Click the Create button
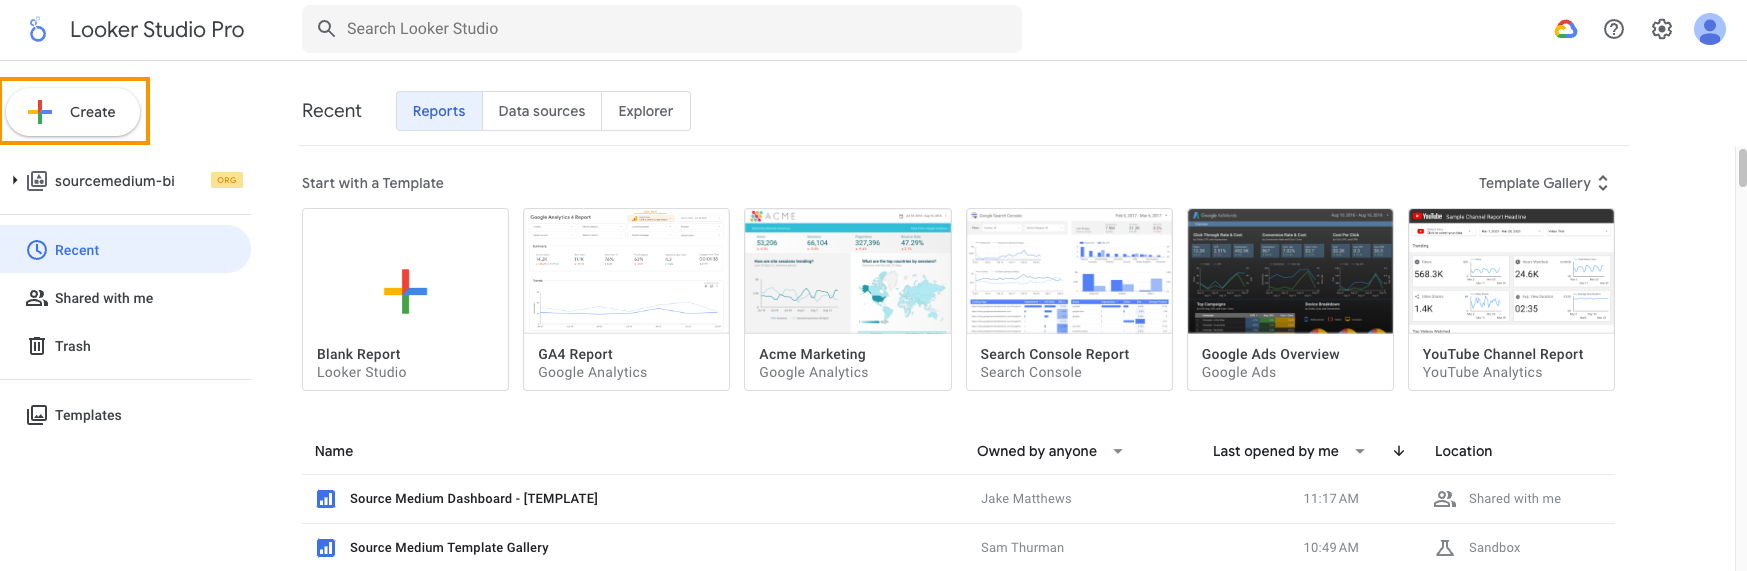The width and height of the screenshot is (1747, 571). click(x=73, y=112)
